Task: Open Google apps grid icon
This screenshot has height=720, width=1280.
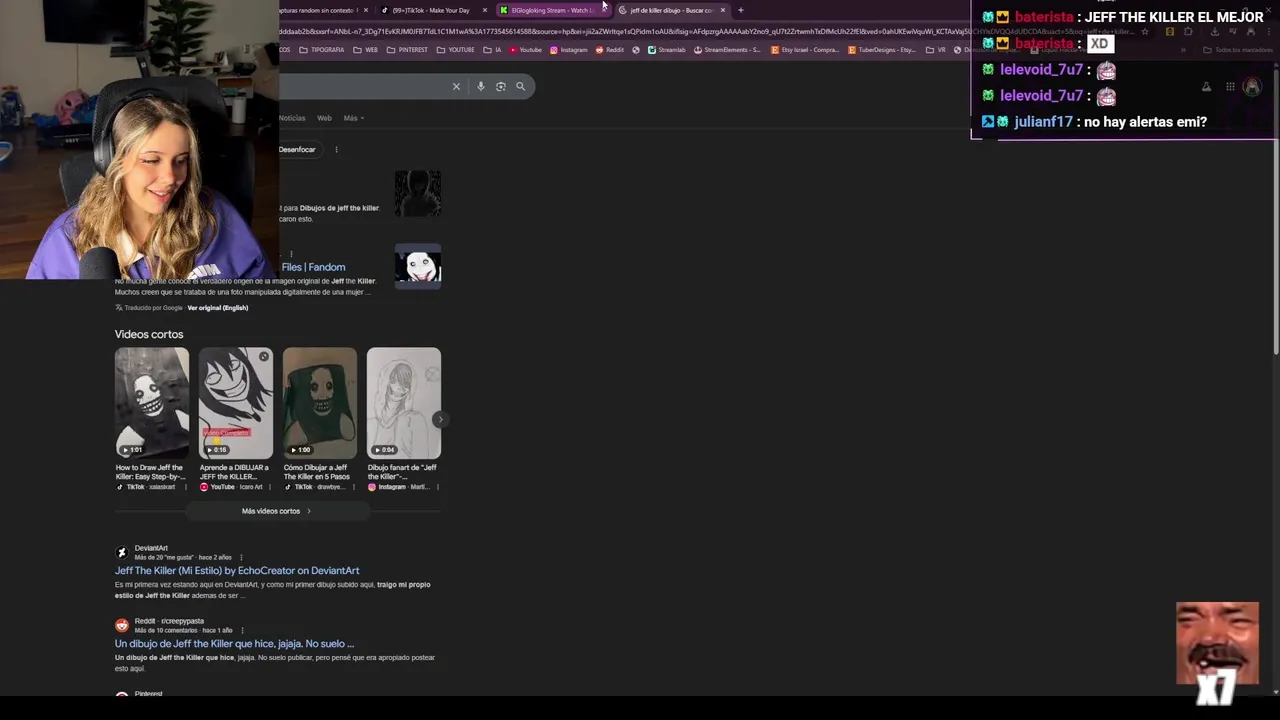Action: [x=1230, y=87]
